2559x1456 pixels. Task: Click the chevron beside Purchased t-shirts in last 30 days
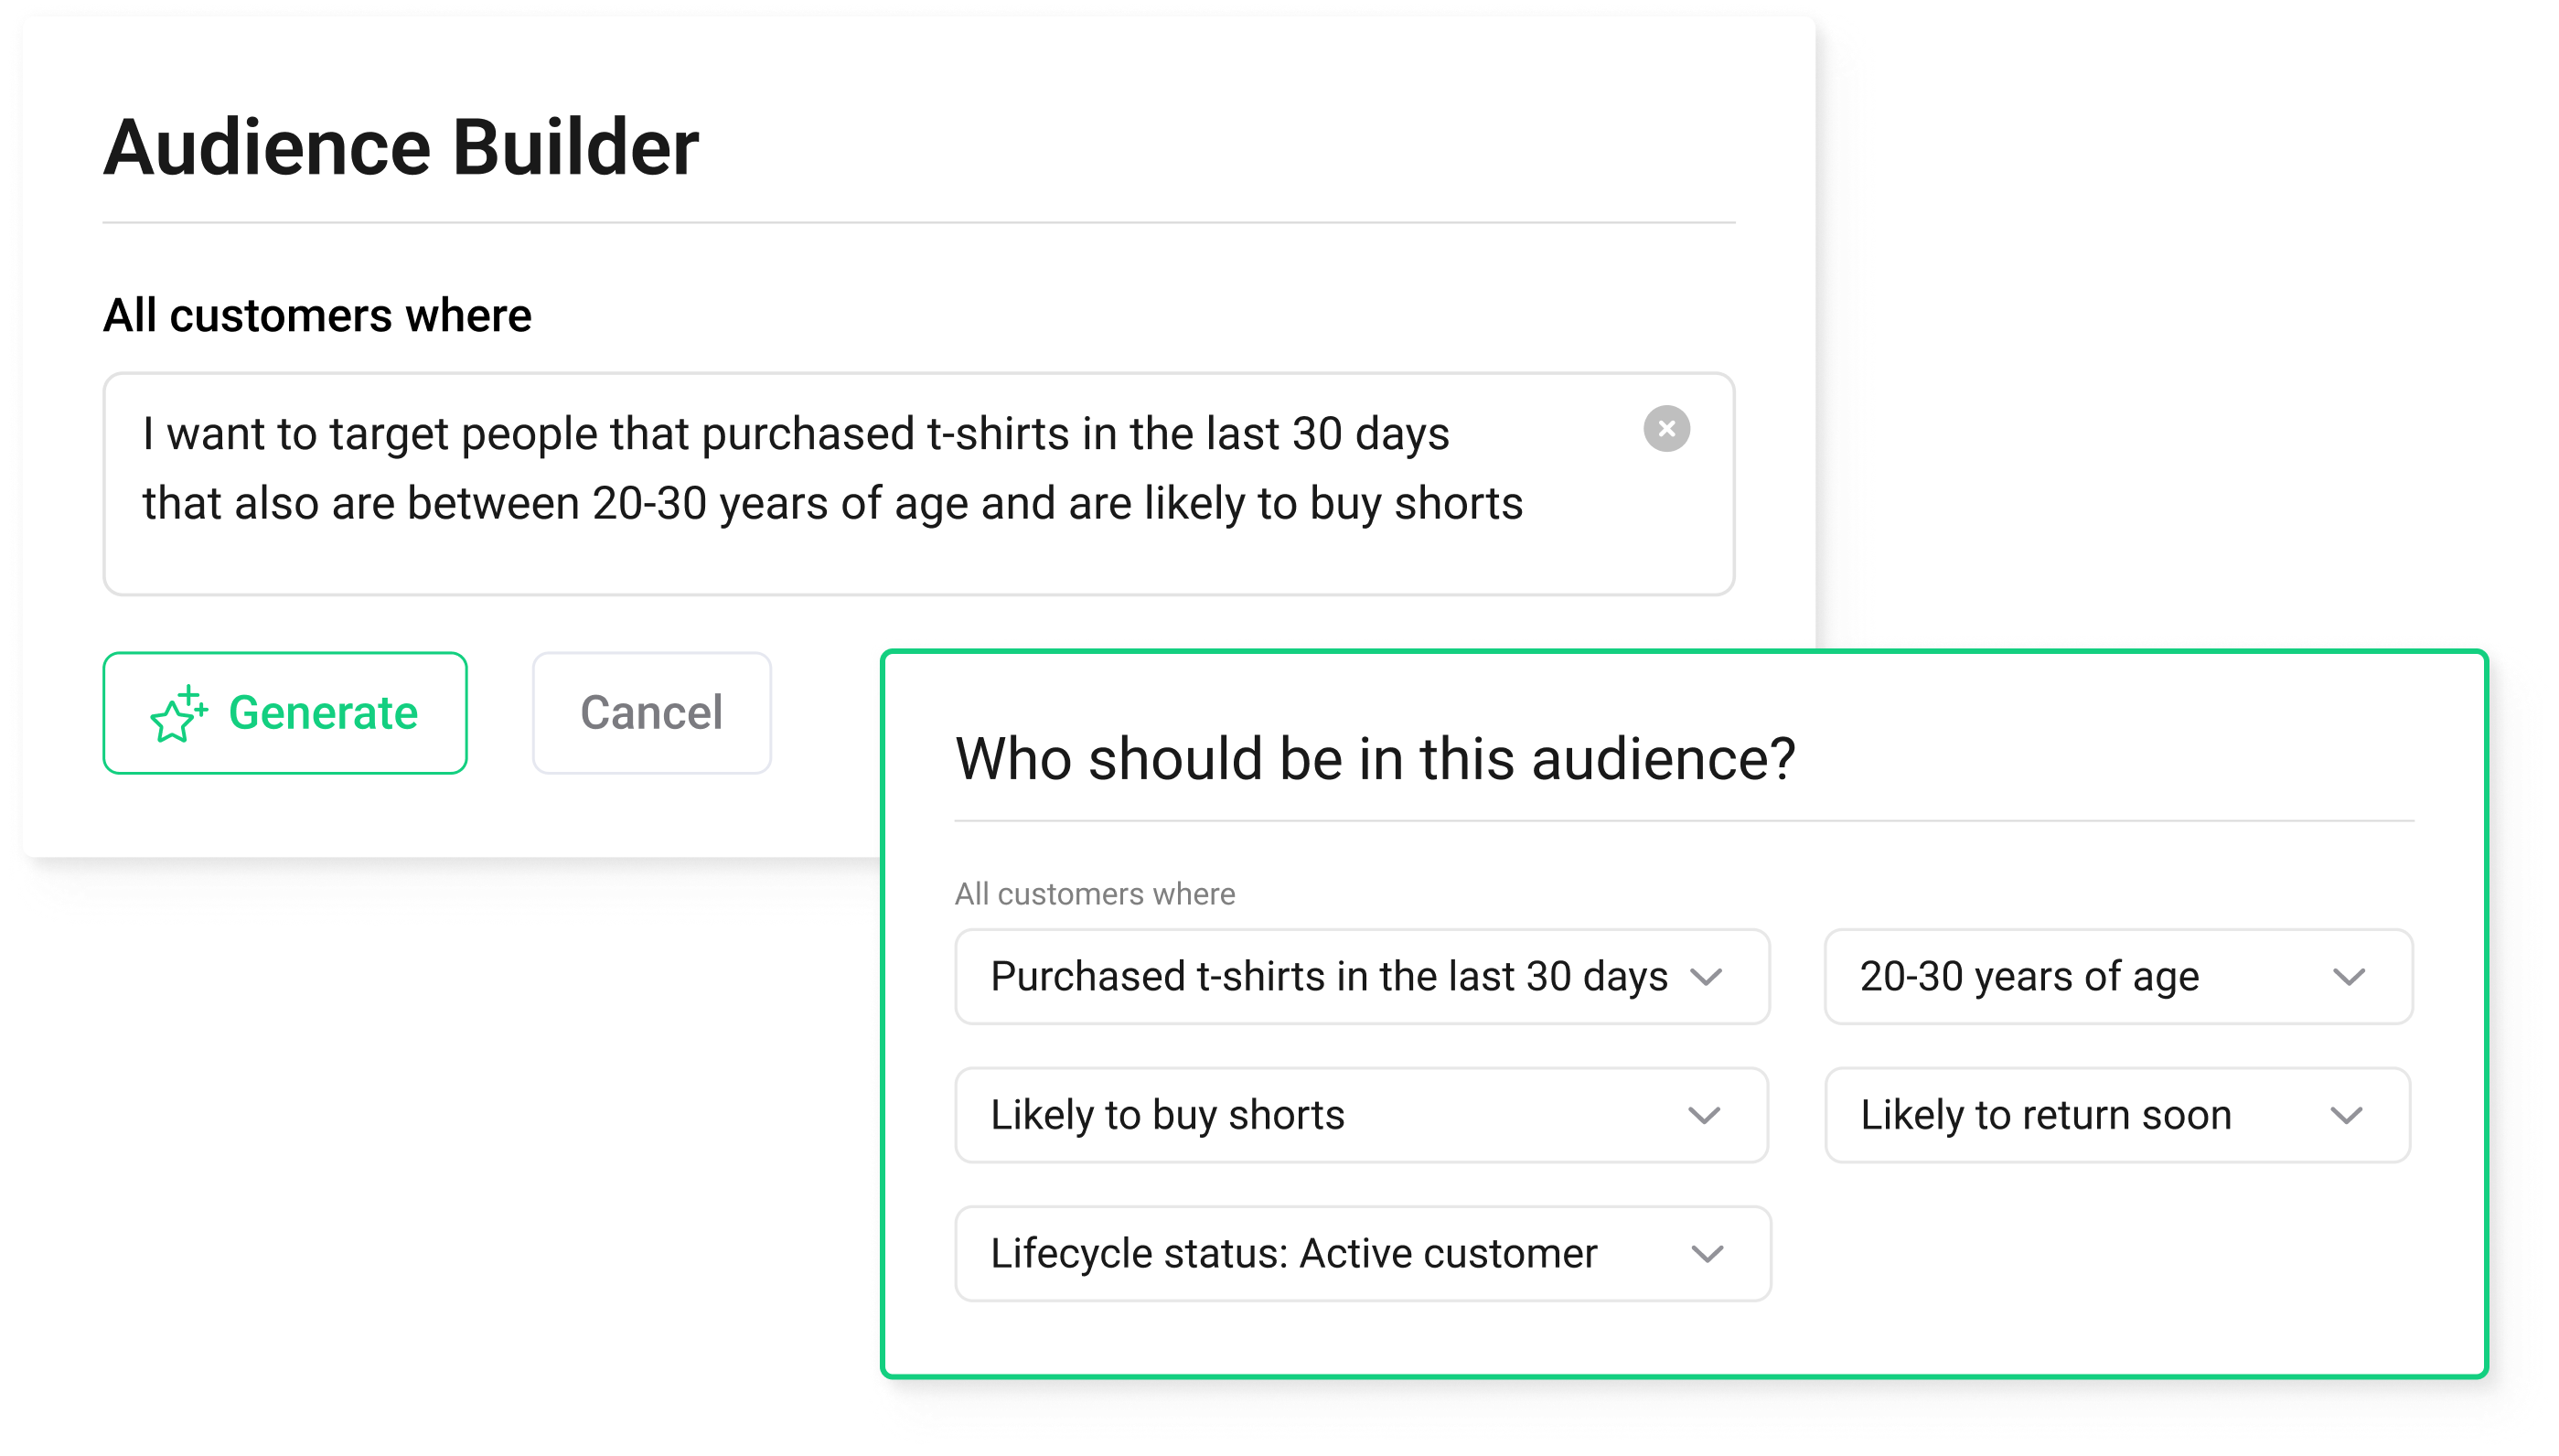pyautogui.click(x=1706, y=977)
